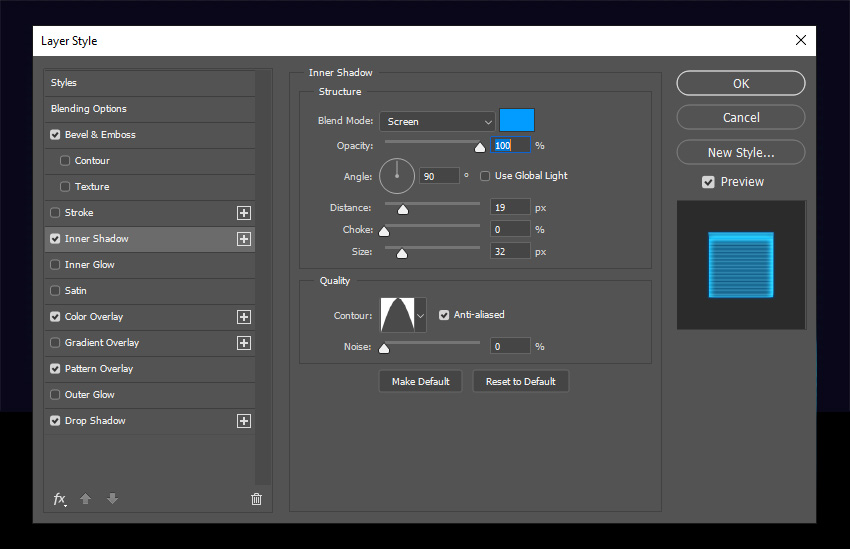
Task: Duplicate Drop Shadow using its plus icon
Action: pos(244,421)
